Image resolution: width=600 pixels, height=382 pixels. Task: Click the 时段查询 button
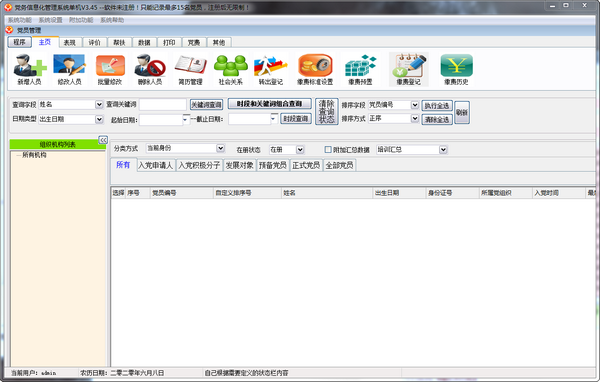tap(296, 119)
